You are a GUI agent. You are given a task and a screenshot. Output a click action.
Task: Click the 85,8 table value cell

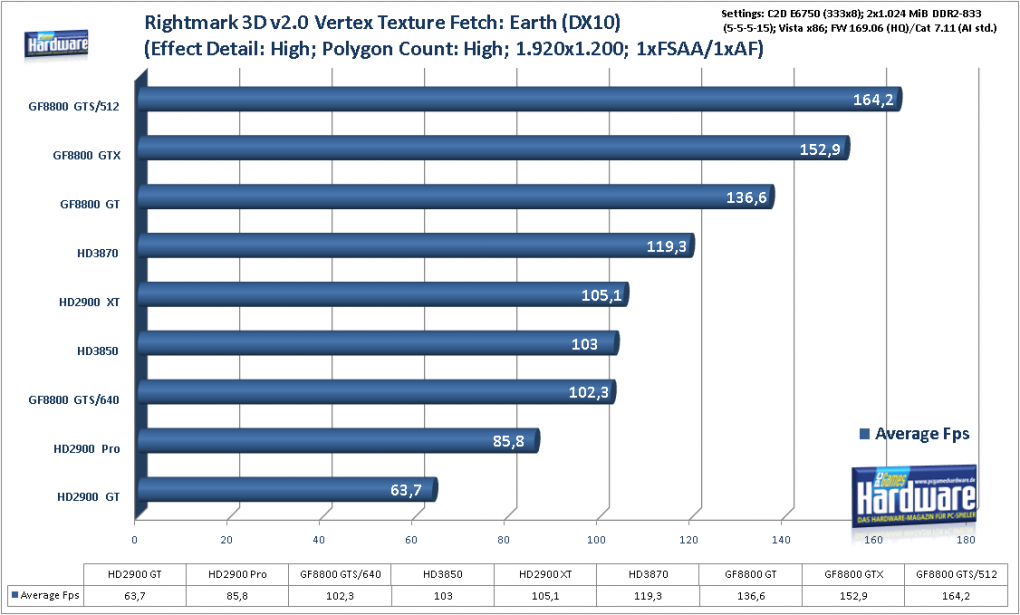[x=237, y=595]
